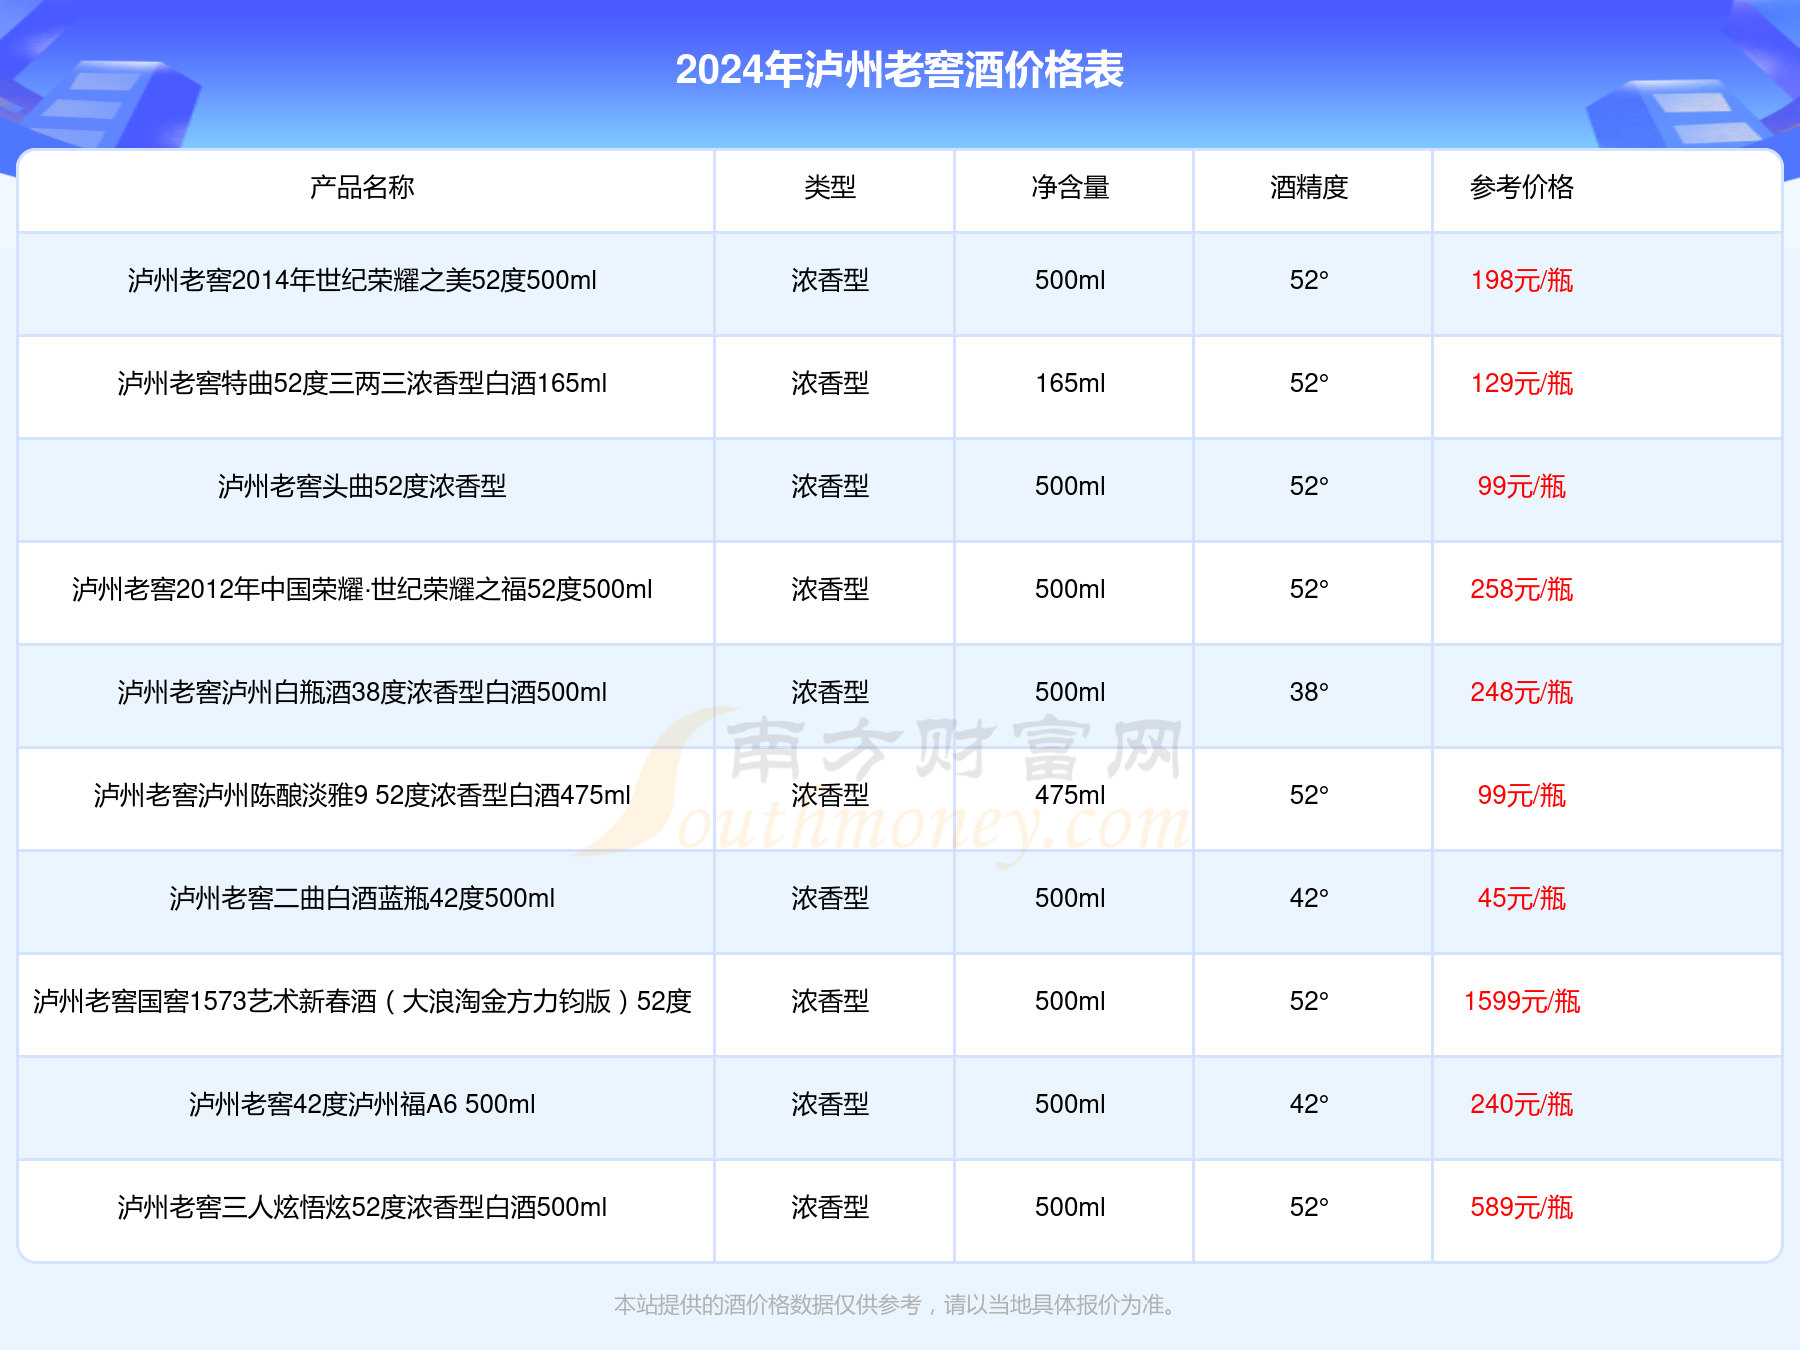This screenshot has height=1350, width=1800.
Task: Click the title 2024年泸州老窖酒价格表
Action: (899, 70)
